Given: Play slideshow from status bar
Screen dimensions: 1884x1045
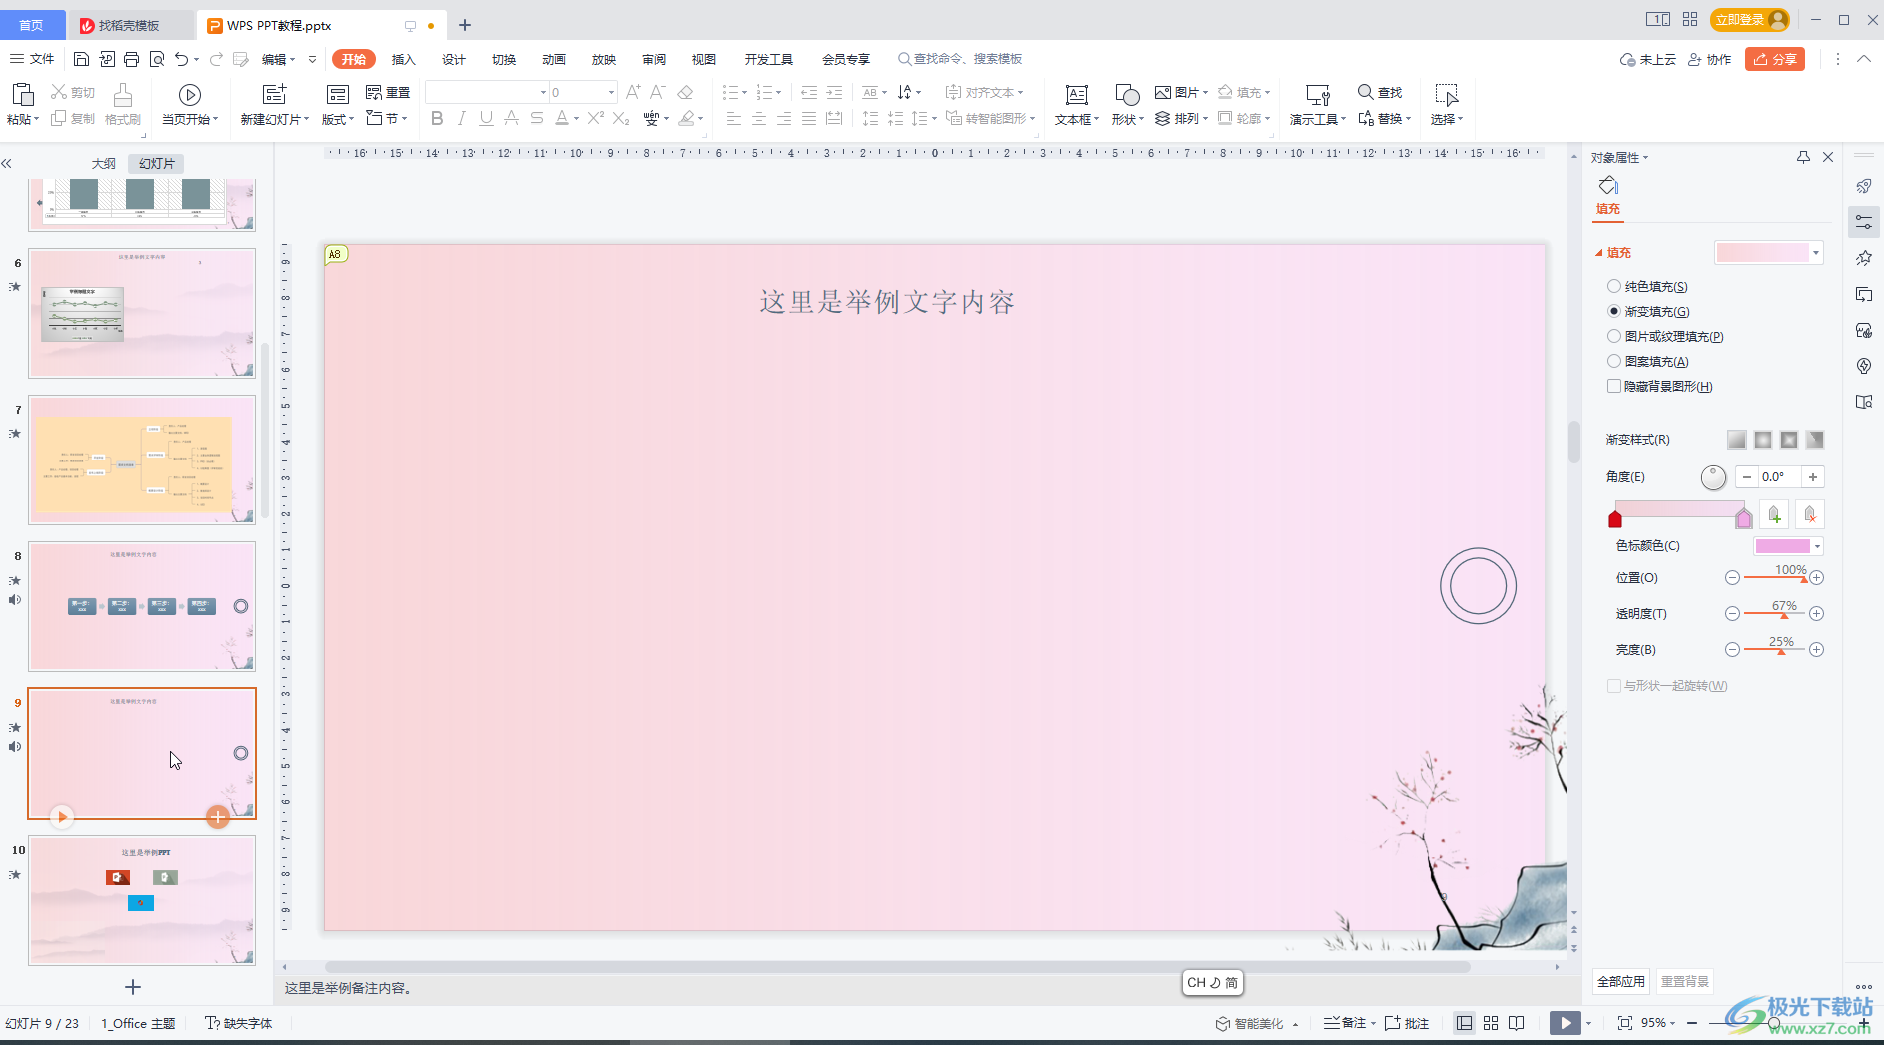Looking at the screenshot, I should point(1565,1023).
